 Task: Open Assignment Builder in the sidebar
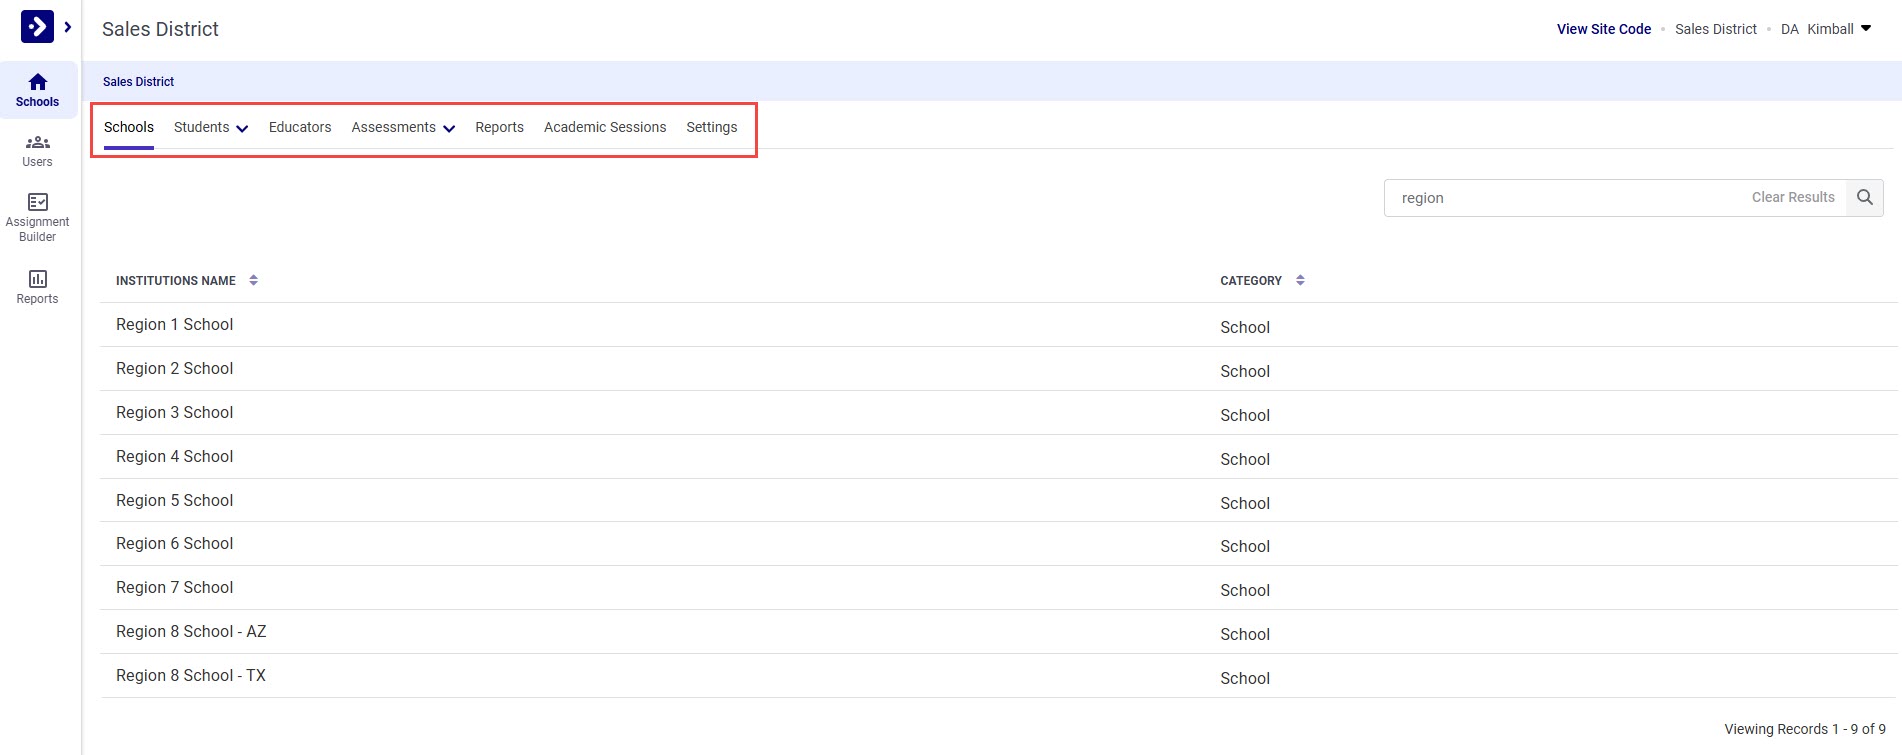coord(38,217)
